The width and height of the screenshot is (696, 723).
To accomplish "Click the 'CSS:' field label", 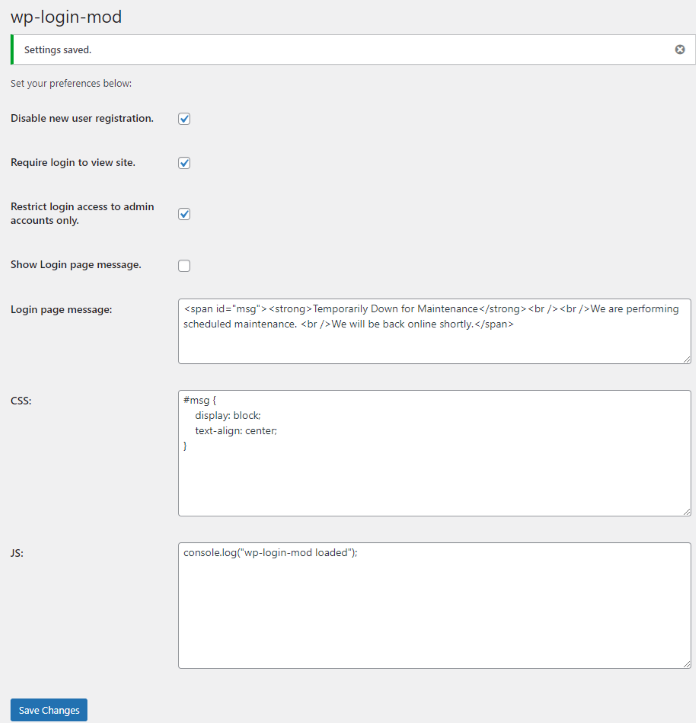I will point(21,401).
